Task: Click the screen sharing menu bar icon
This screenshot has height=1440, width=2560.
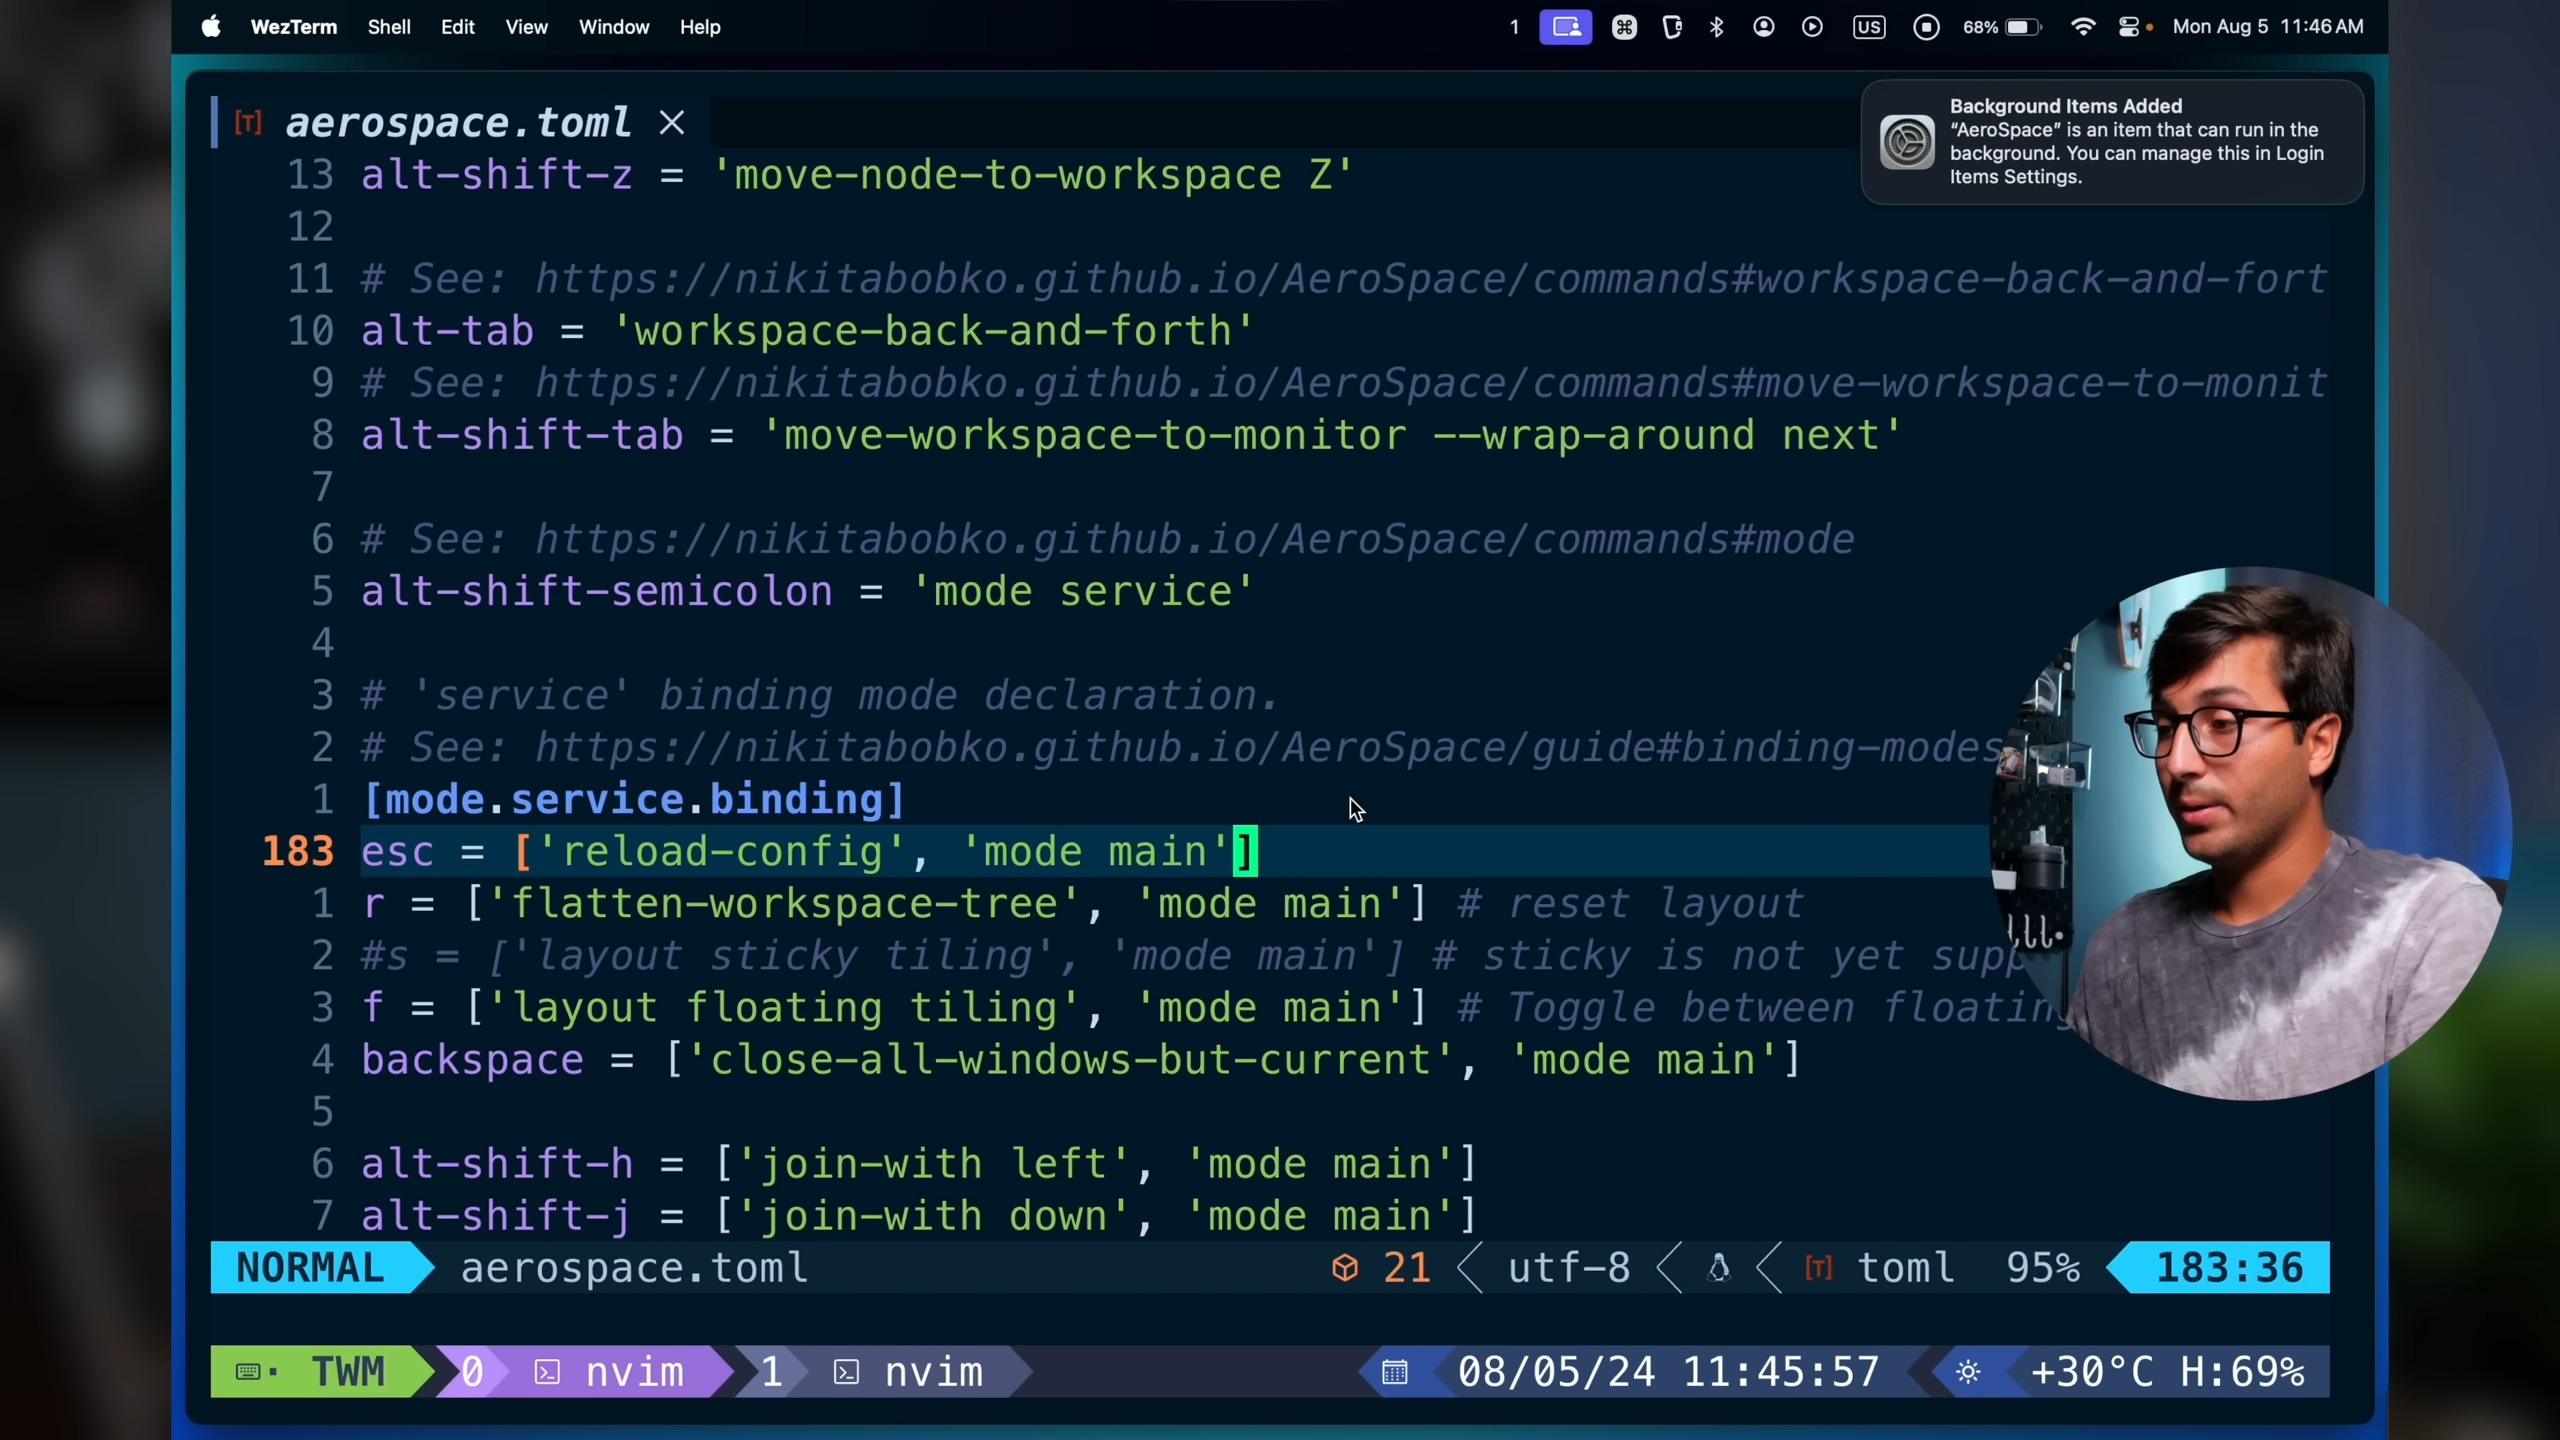Action: pos(1565,27)
